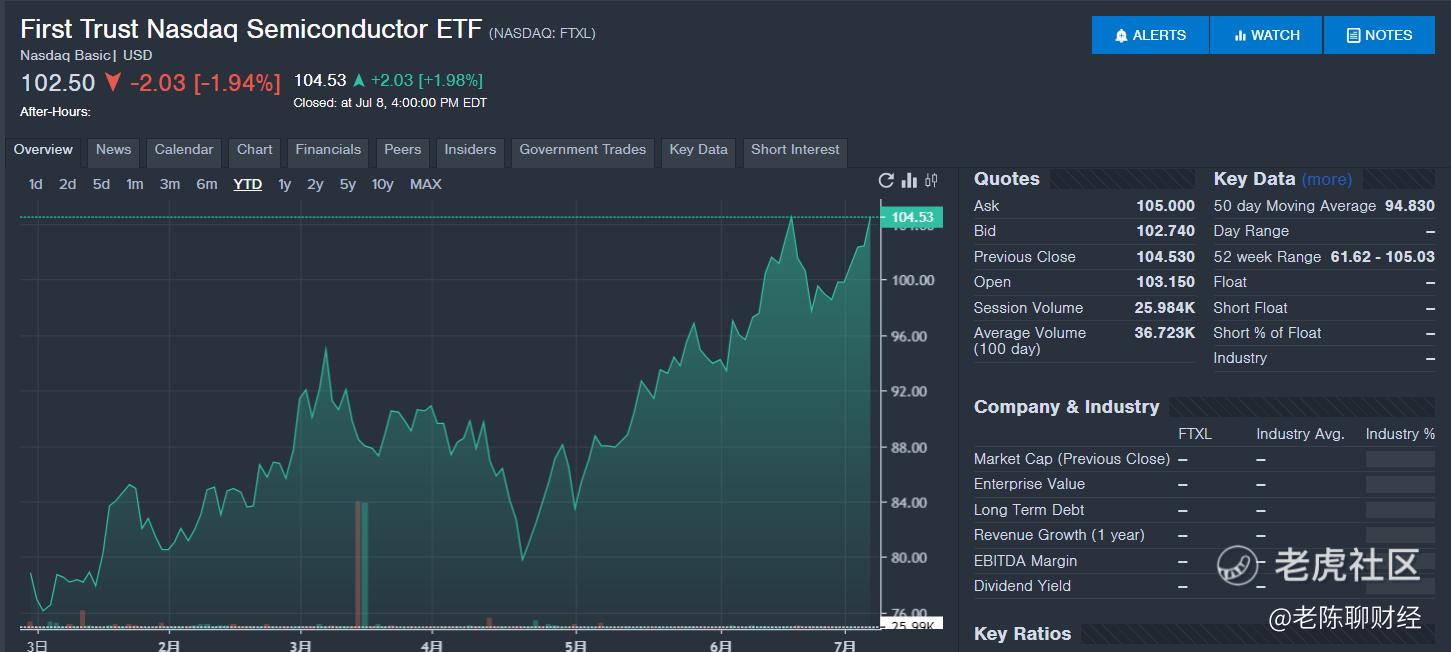Select the 1d time range

coord(36,184)
